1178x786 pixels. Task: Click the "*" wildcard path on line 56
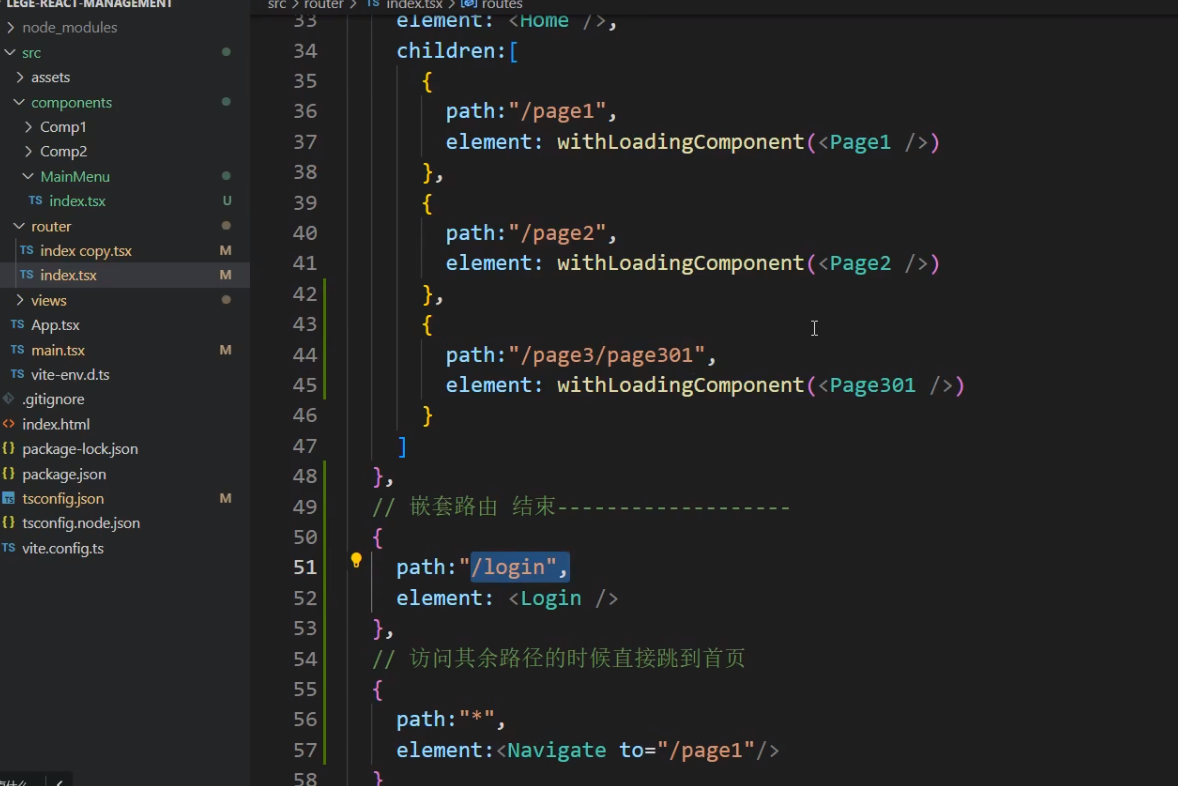coord(477,720)
